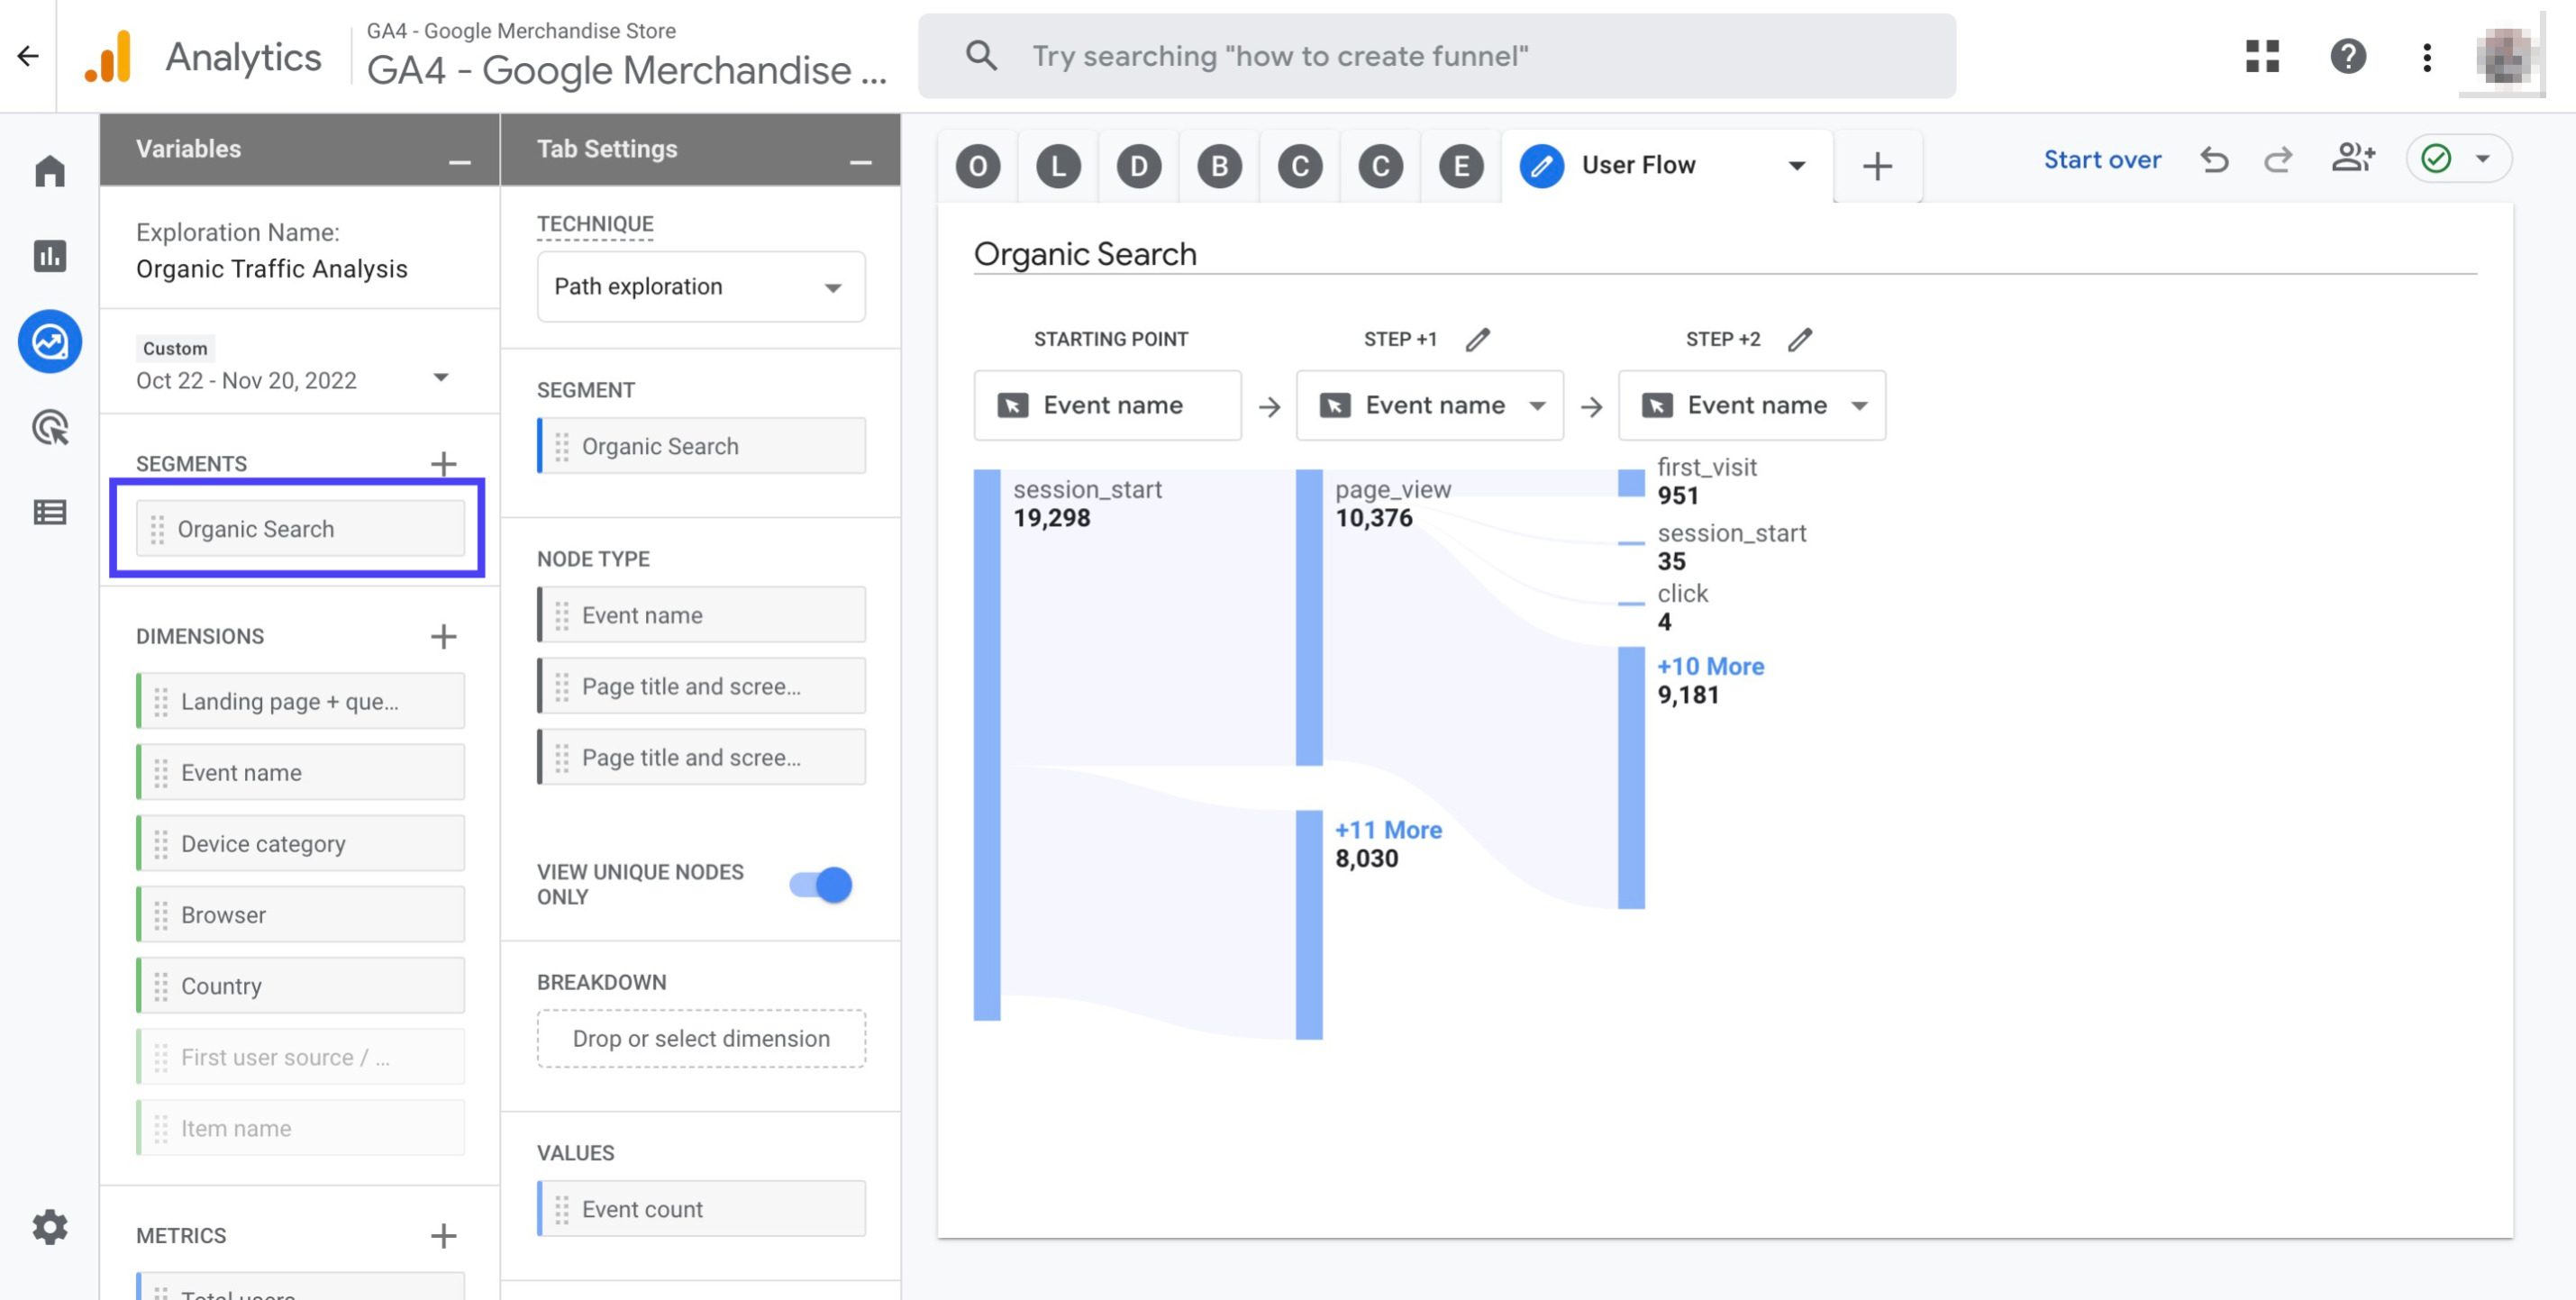Select Event name under Node Type
Viewport: 2576px width, 1300px height.
(x=701, y=615)
